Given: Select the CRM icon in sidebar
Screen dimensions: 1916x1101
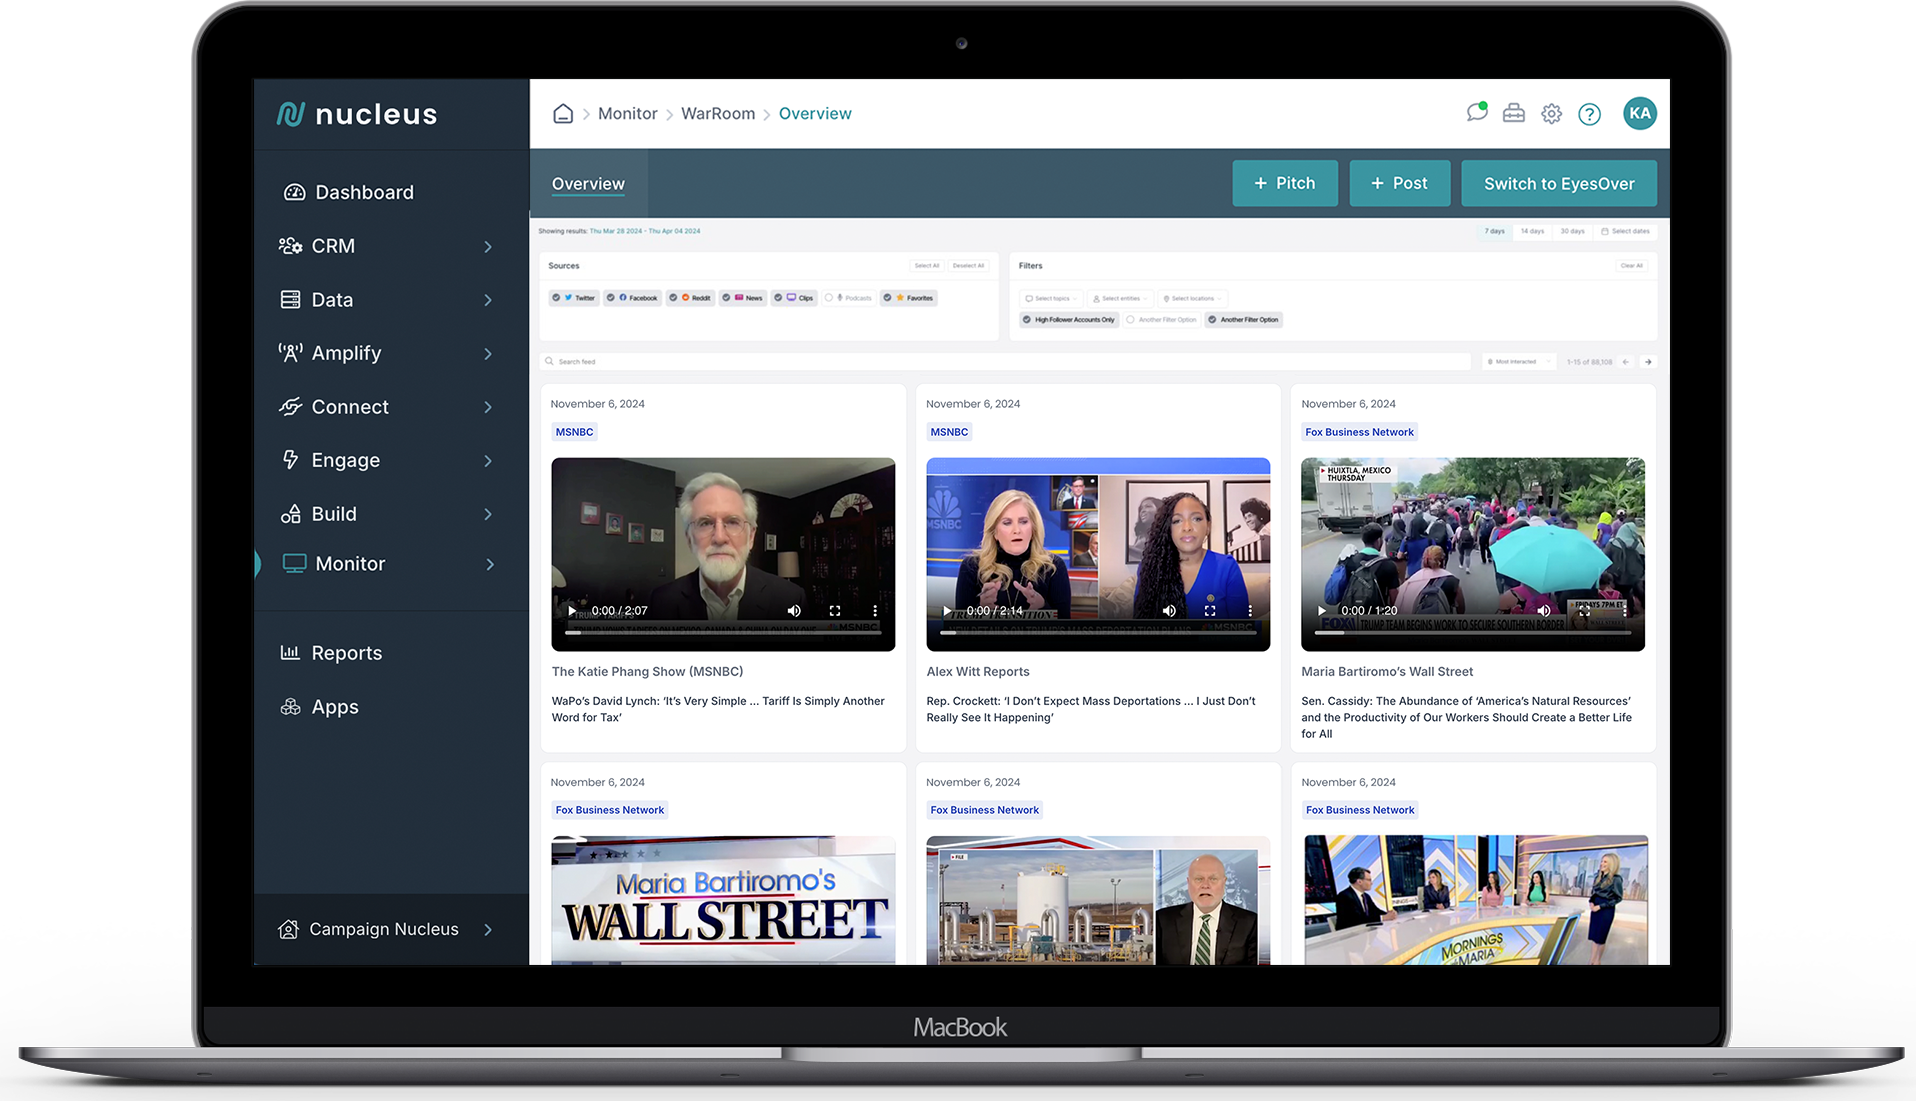Looking at the screenshot, I should click(x=290, y=245).
